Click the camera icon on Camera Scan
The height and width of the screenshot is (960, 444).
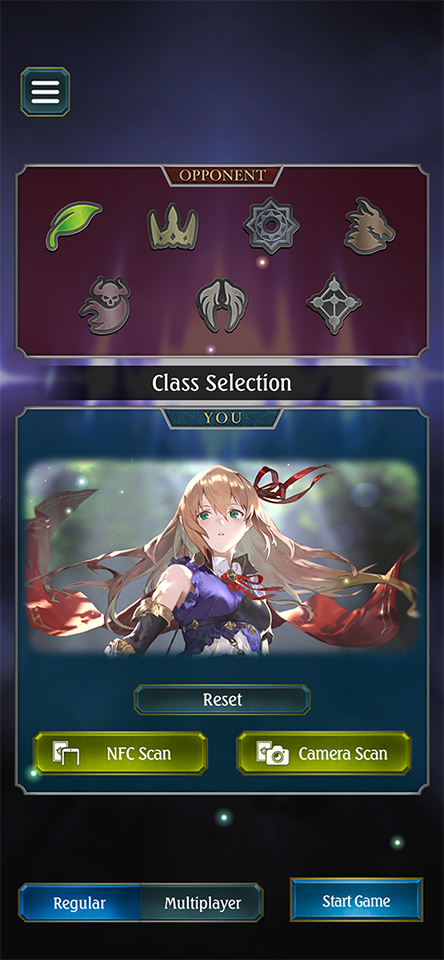click(x=273, y=754)
